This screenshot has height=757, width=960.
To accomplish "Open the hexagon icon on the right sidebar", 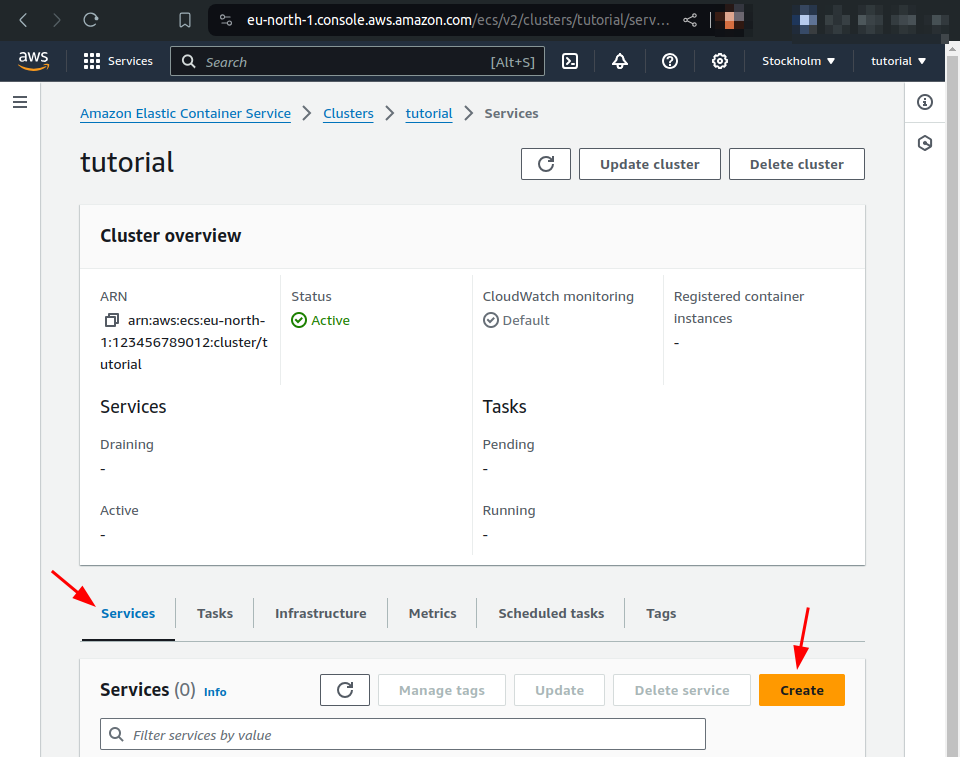I will [925, 143].
